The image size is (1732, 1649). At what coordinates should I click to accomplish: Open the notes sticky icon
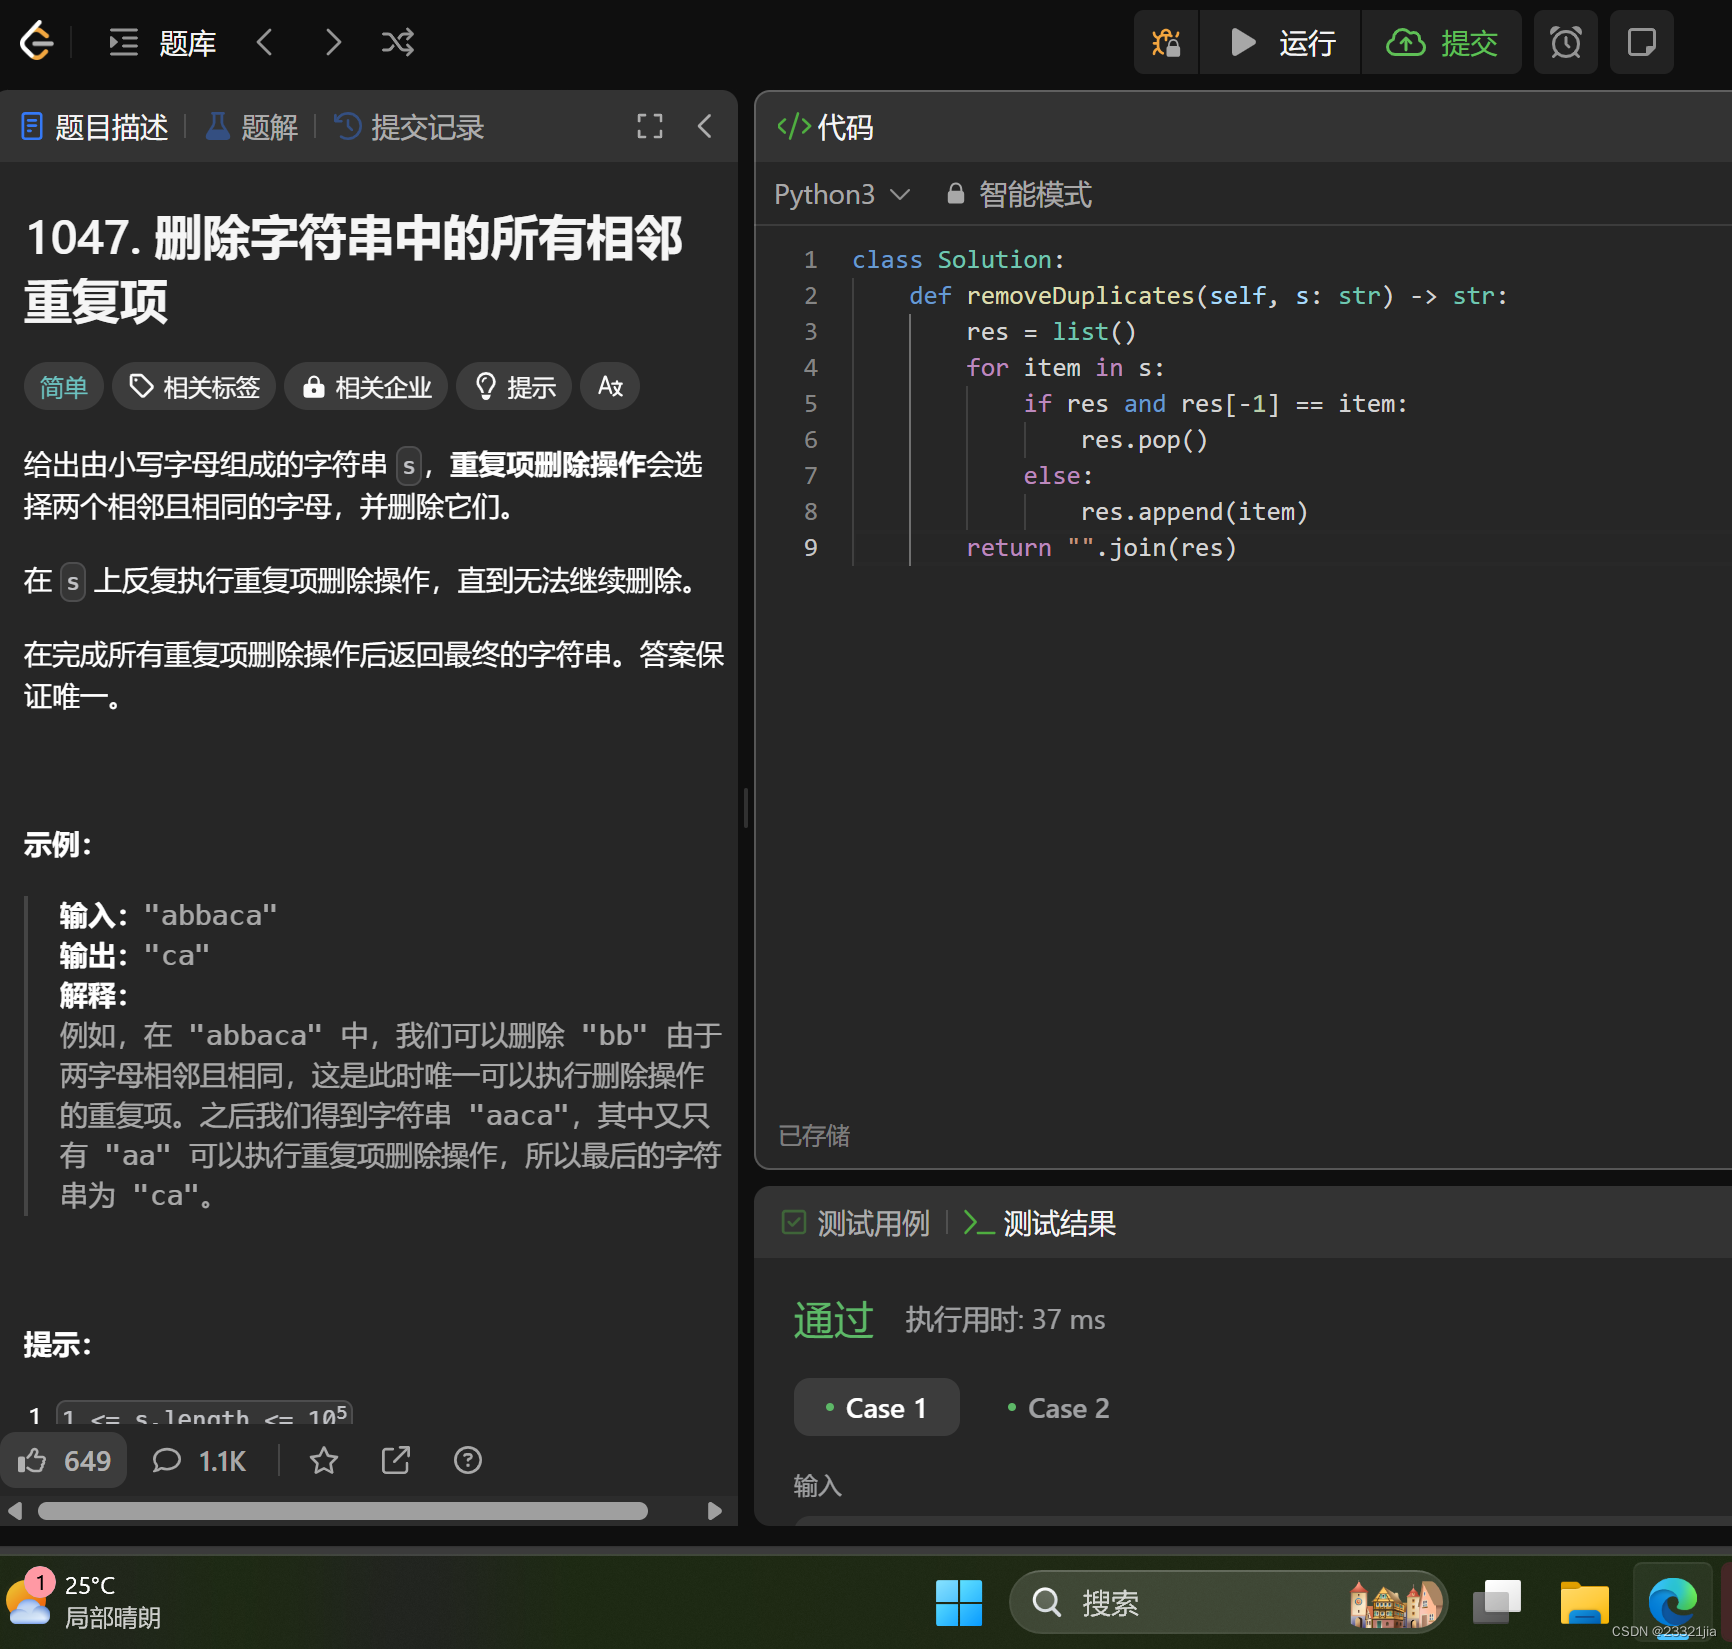(x=1642, y=43)
